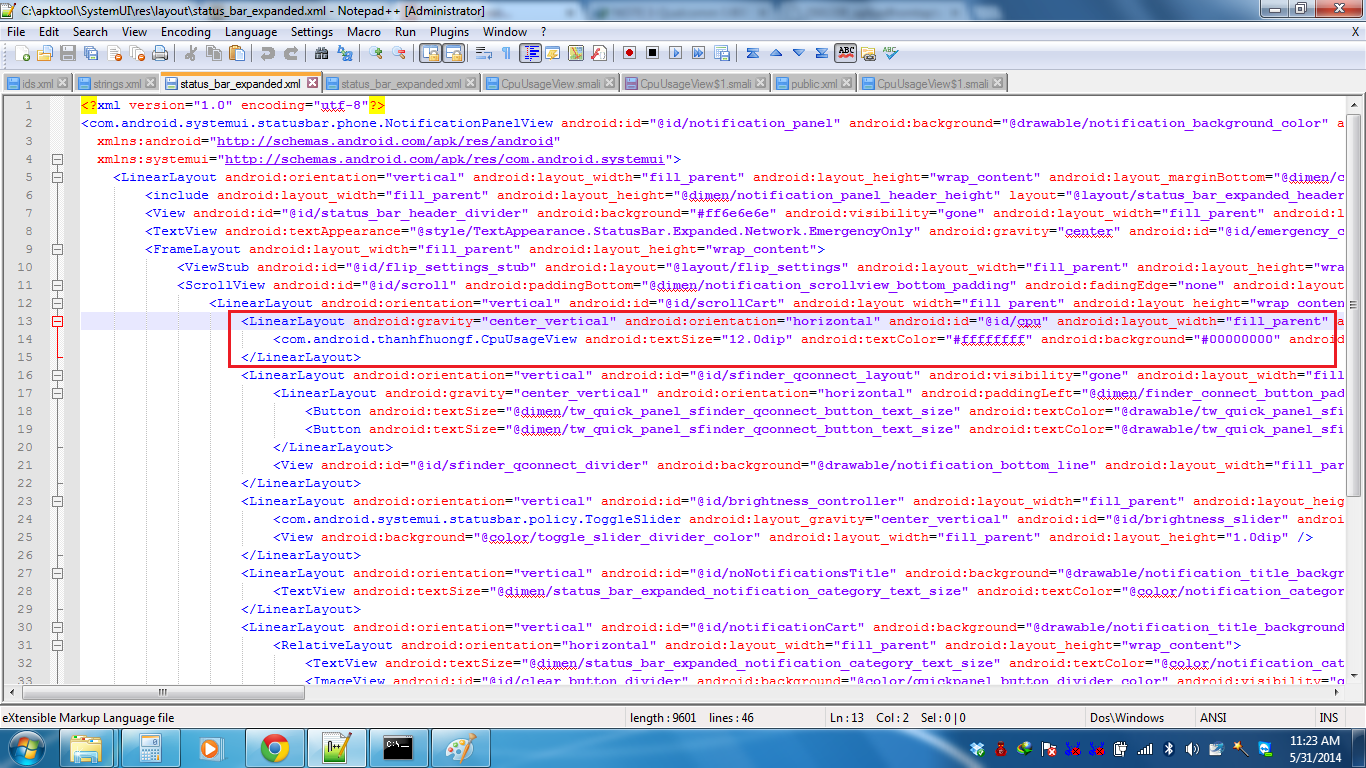Screen dimensions: 1366x768
Task: Click the Save All toolbar icon
Action: tap(90, 53)
